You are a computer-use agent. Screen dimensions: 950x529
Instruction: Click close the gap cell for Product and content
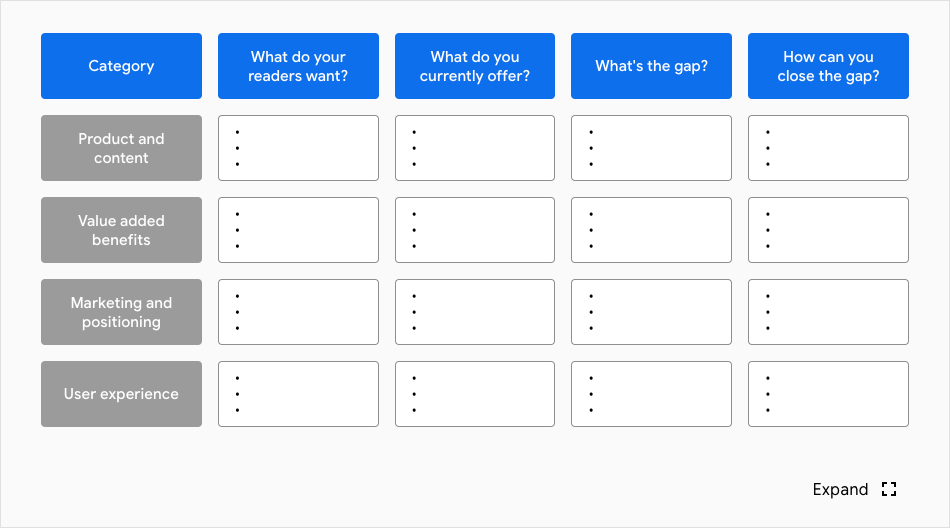[x=828, y=148]
